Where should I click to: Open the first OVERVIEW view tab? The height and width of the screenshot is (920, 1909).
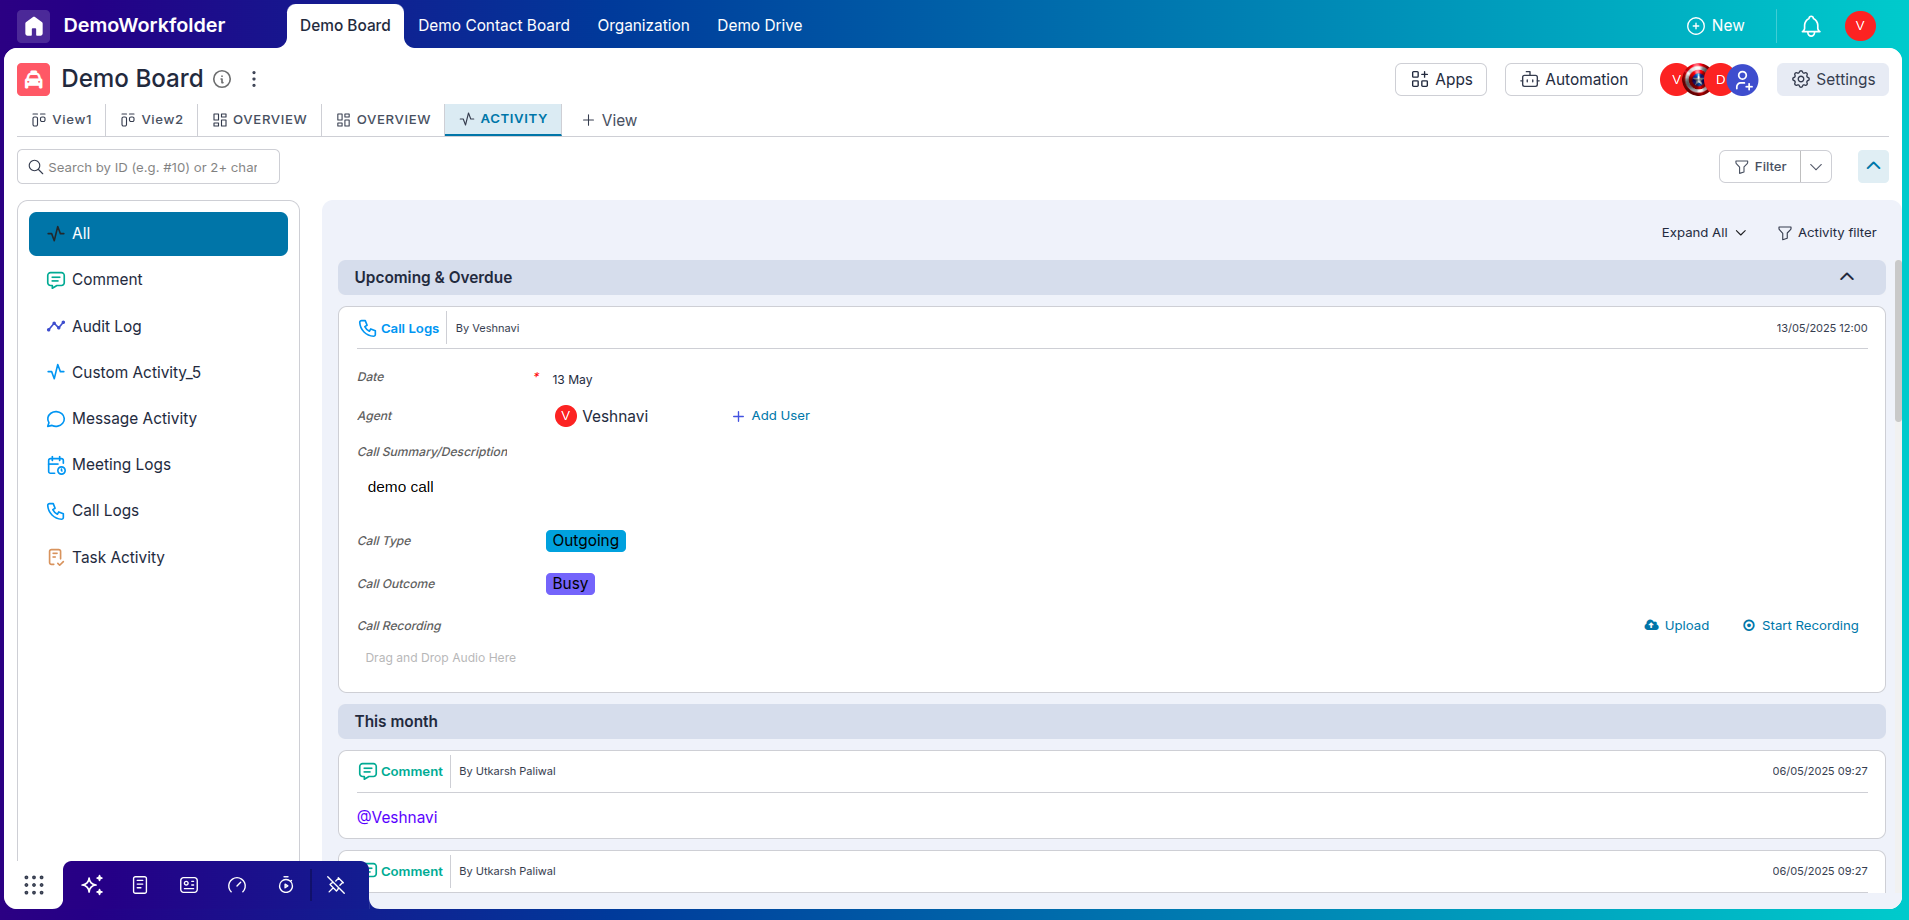260,120
